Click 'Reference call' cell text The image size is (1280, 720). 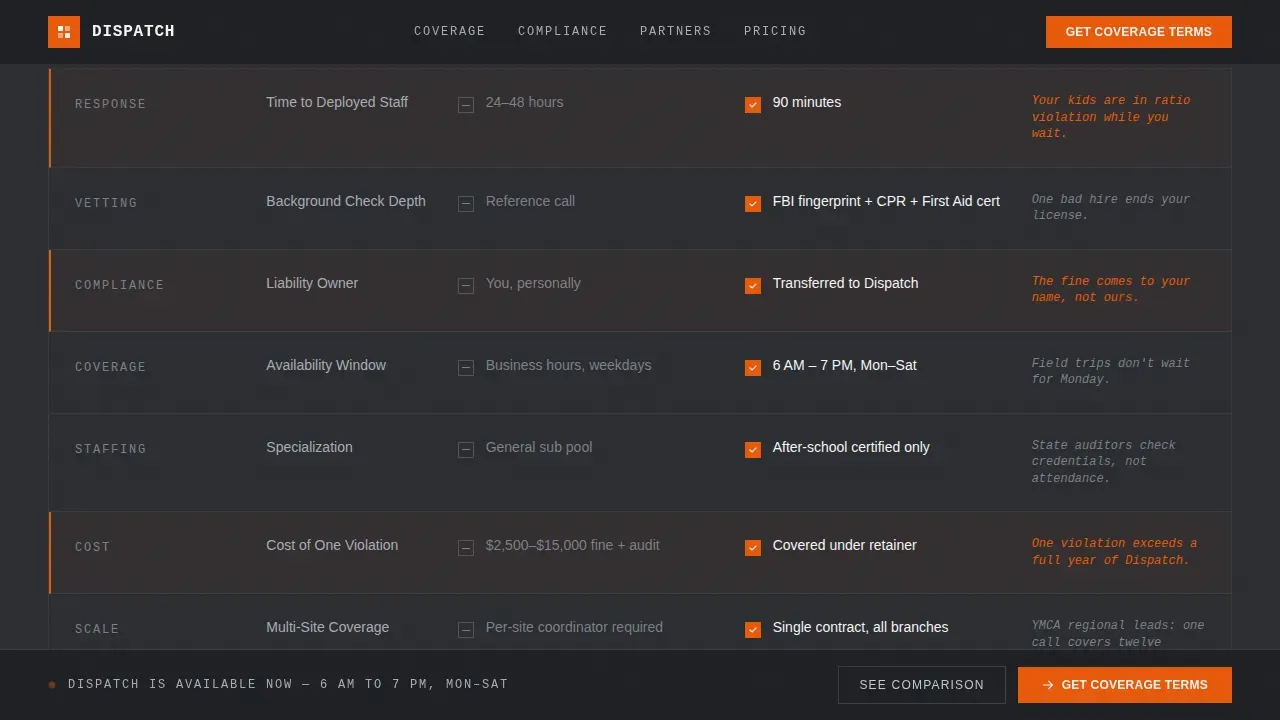pos(530,201)
